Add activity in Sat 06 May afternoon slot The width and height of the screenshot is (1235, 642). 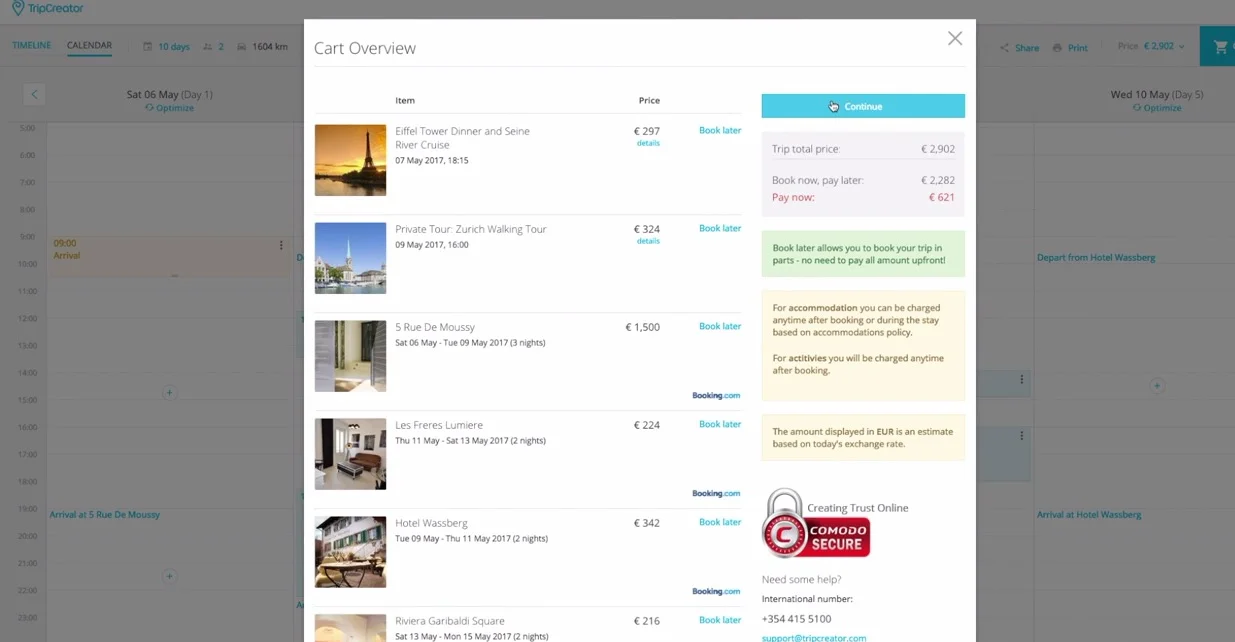click(x=169, y=393)
